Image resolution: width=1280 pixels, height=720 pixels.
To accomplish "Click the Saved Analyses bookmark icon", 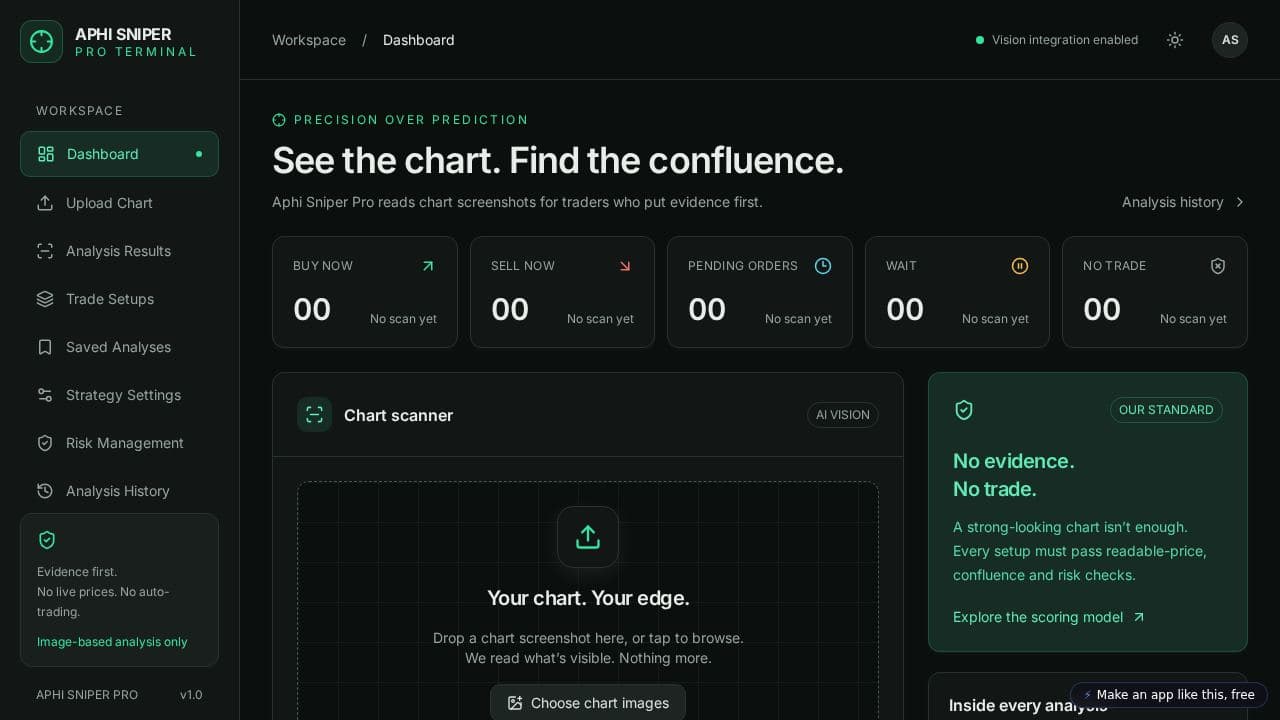I will point(45,347).
